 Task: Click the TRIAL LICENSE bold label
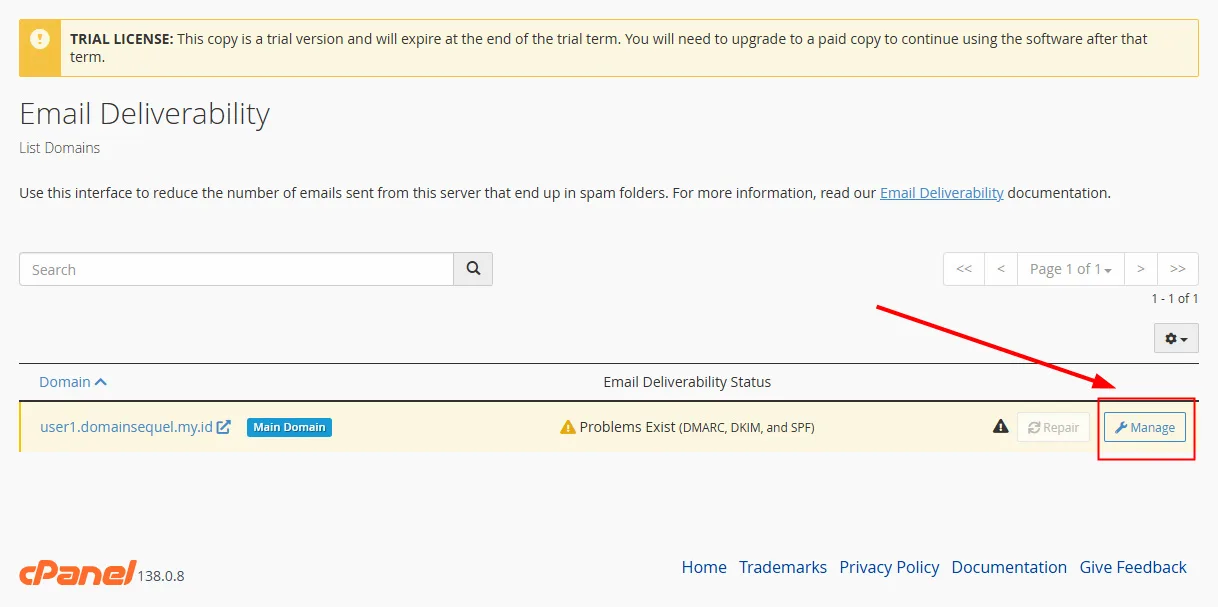(x=121, y=39)
